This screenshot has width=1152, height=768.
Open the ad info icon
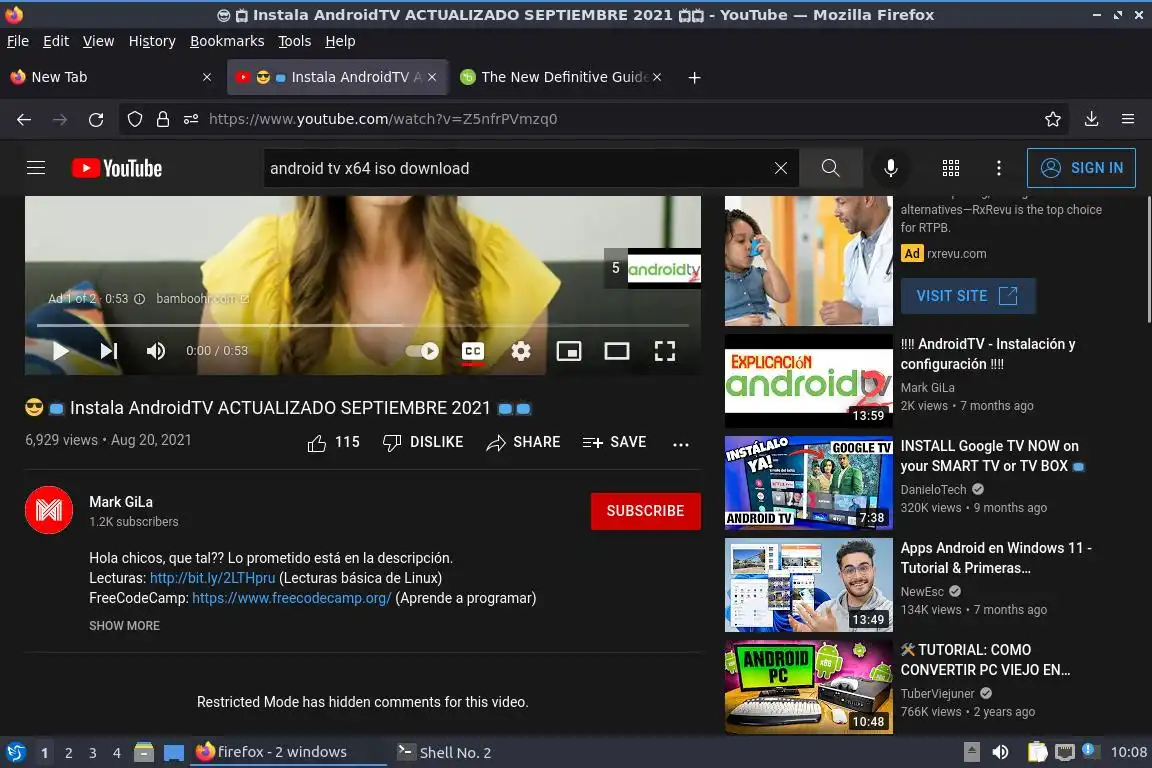[x=140, y=298]
